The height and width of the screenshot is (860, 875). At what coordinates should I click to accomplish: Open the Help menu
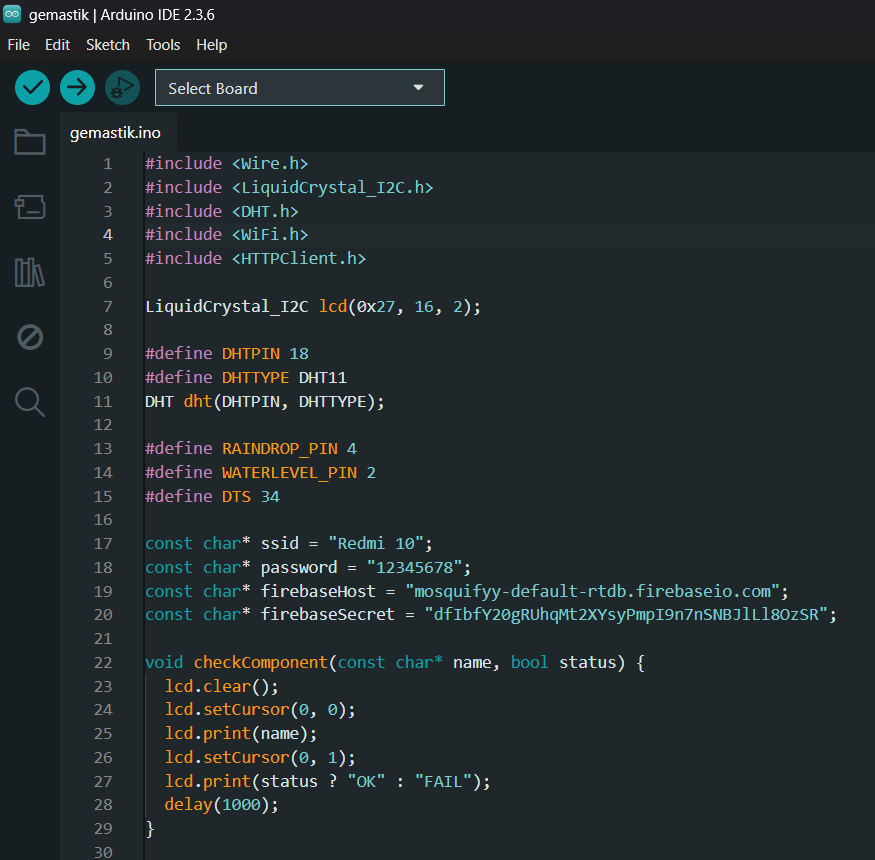pyautogui.click(x=211, y=45)
